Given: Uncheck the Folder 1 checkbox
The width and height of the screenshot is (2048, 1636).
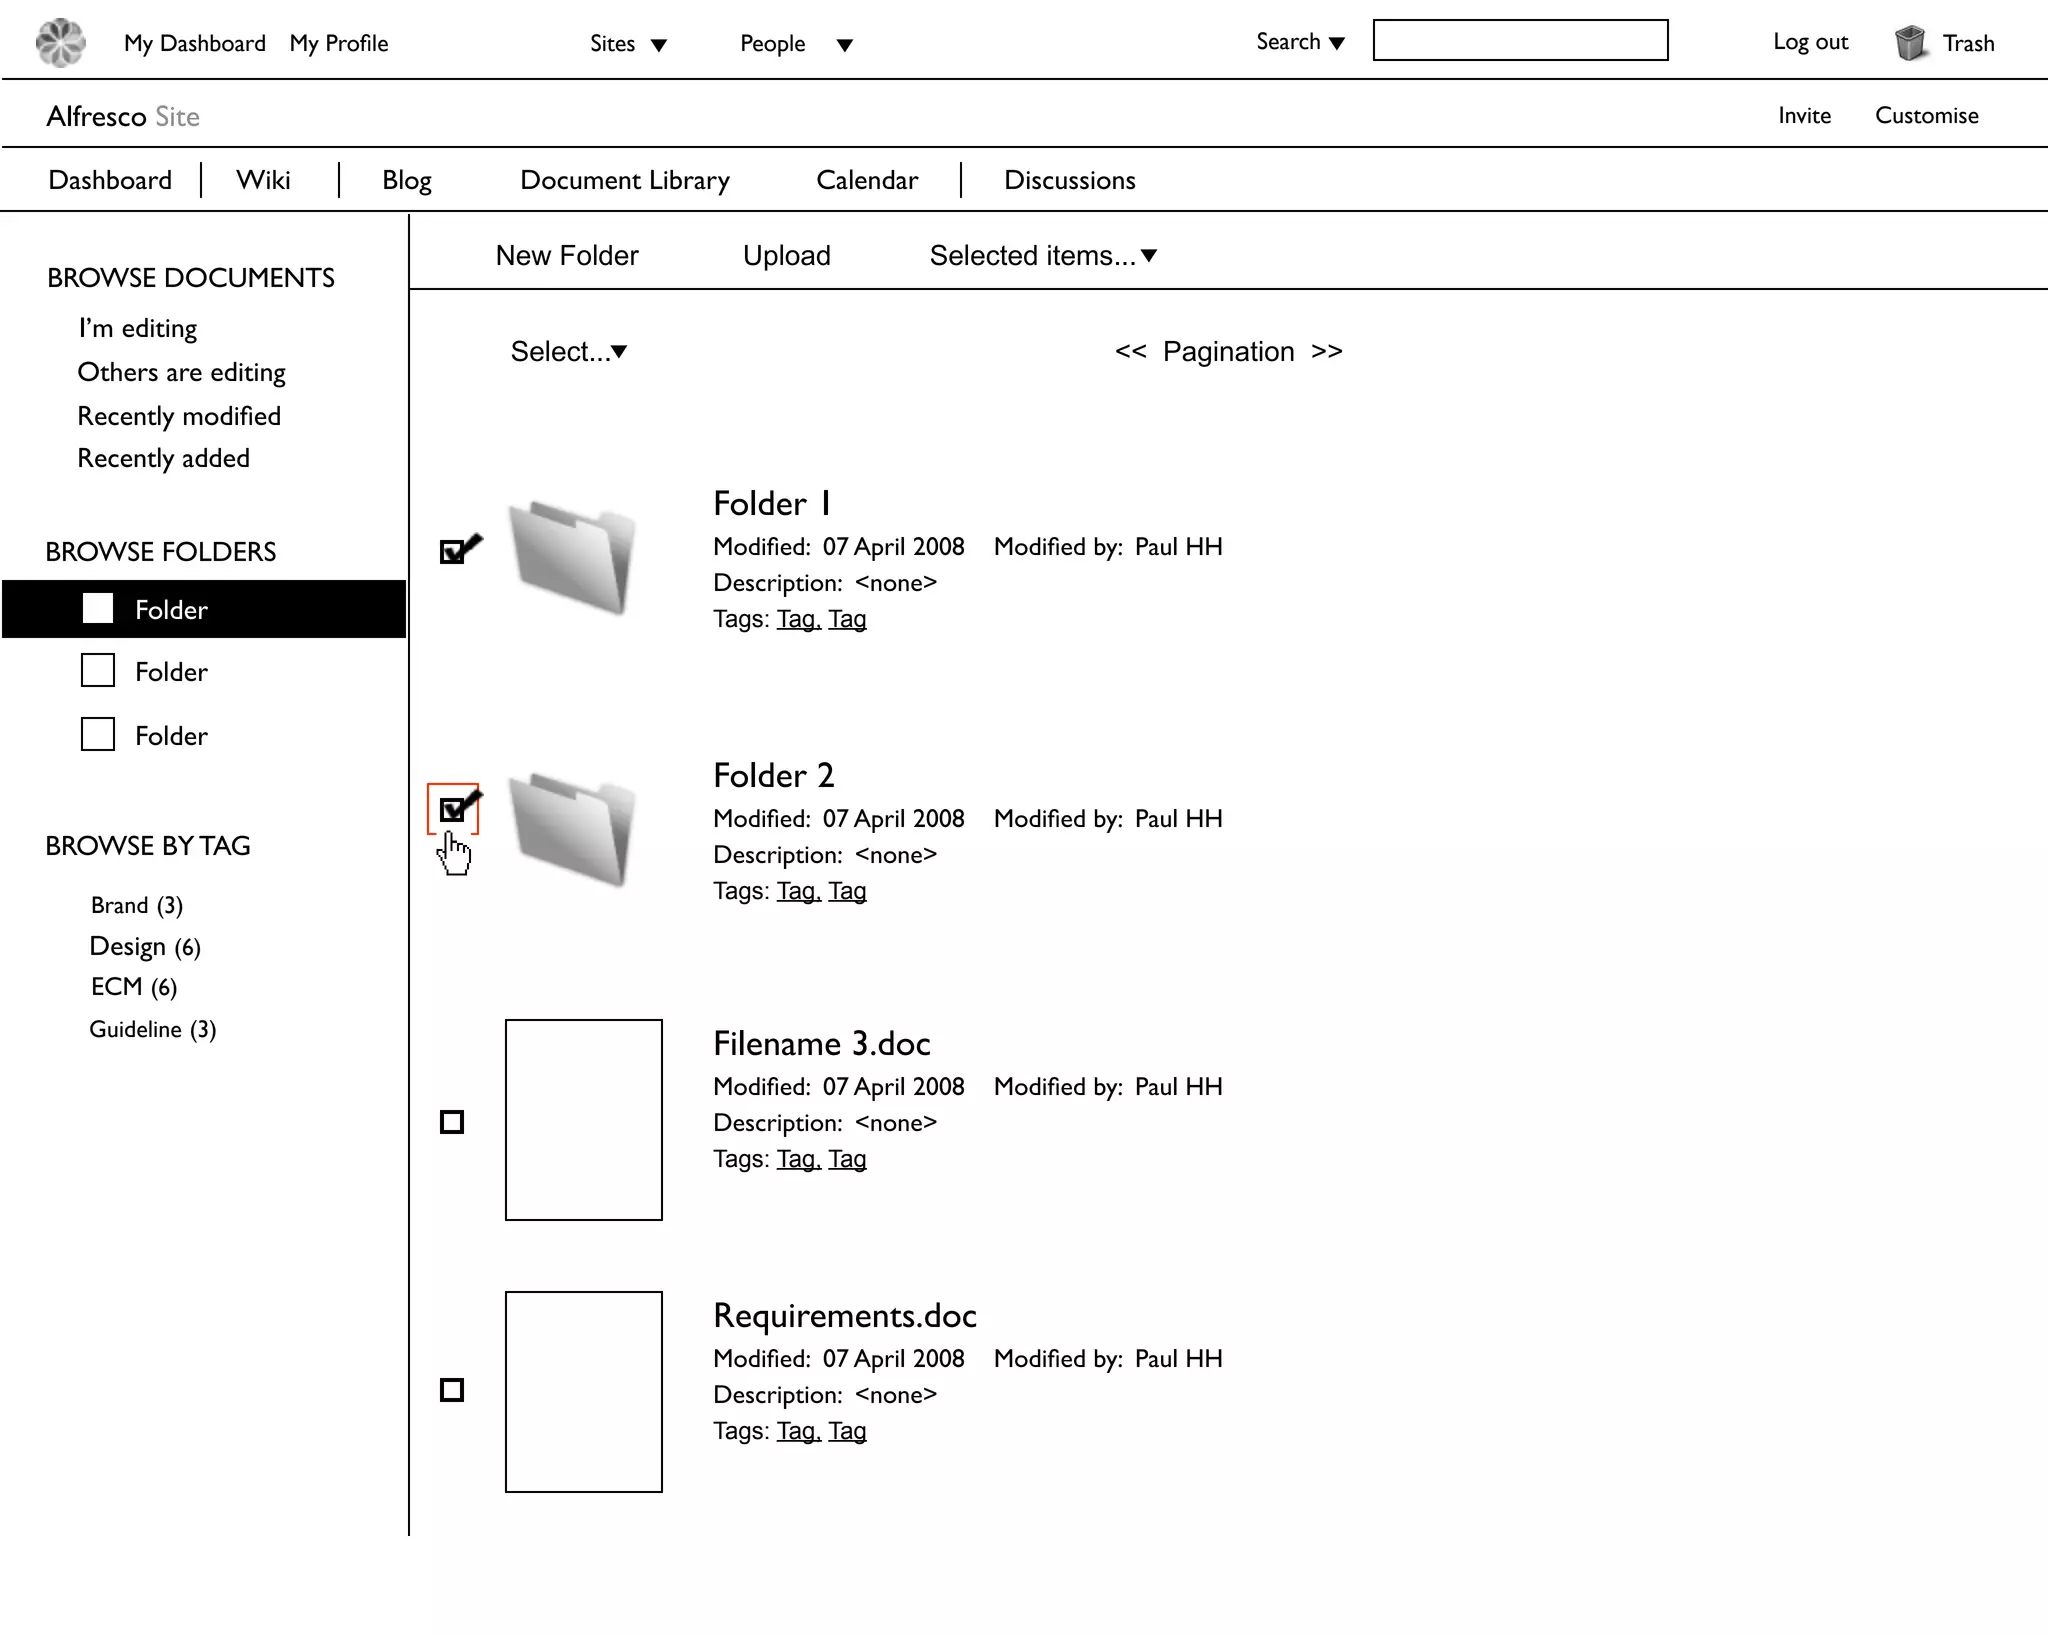Looking at the screenshot, I should (x=452, y=552).
